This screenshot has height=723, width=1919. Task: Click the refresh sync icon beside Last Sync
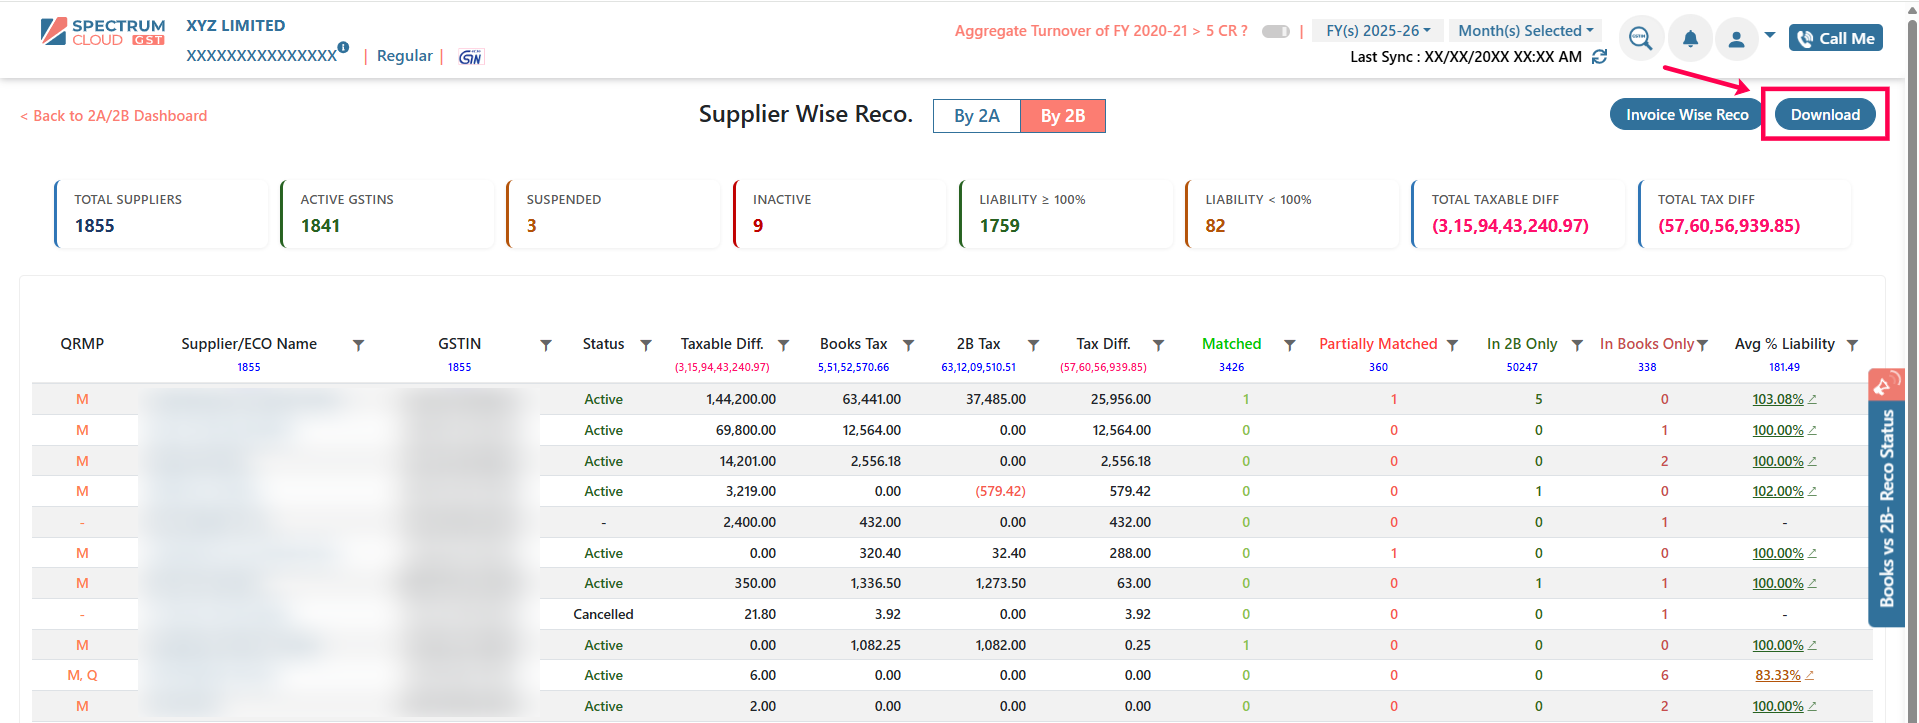(x=1600, y=57)
